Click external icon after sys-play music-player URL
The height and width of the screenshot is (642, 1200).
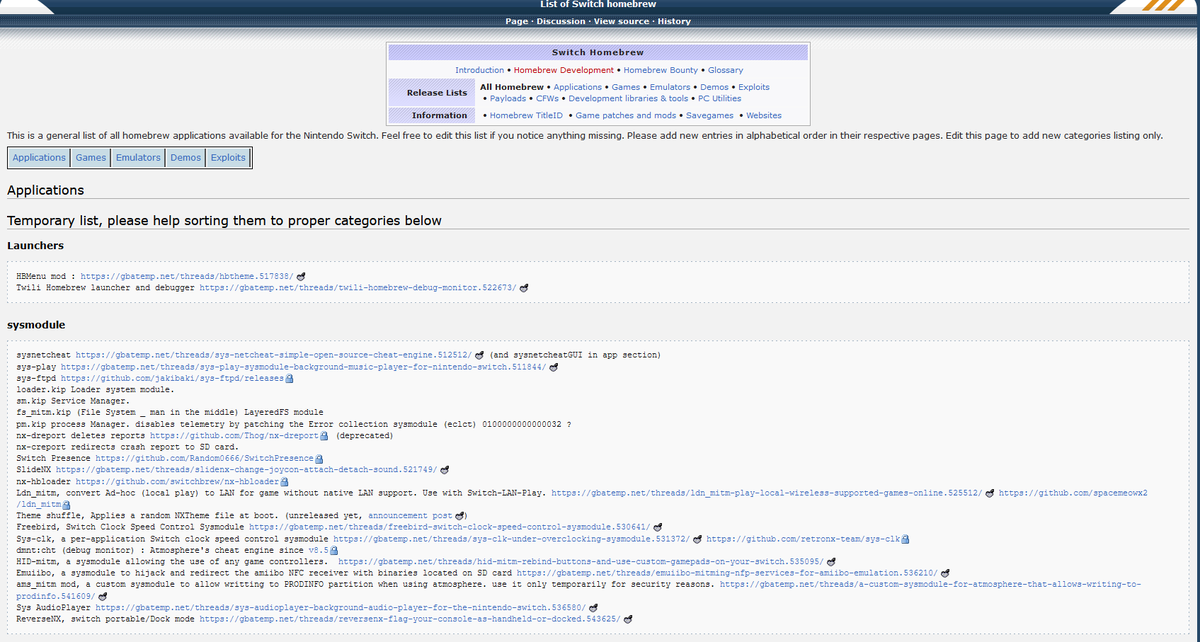[553, 367]
